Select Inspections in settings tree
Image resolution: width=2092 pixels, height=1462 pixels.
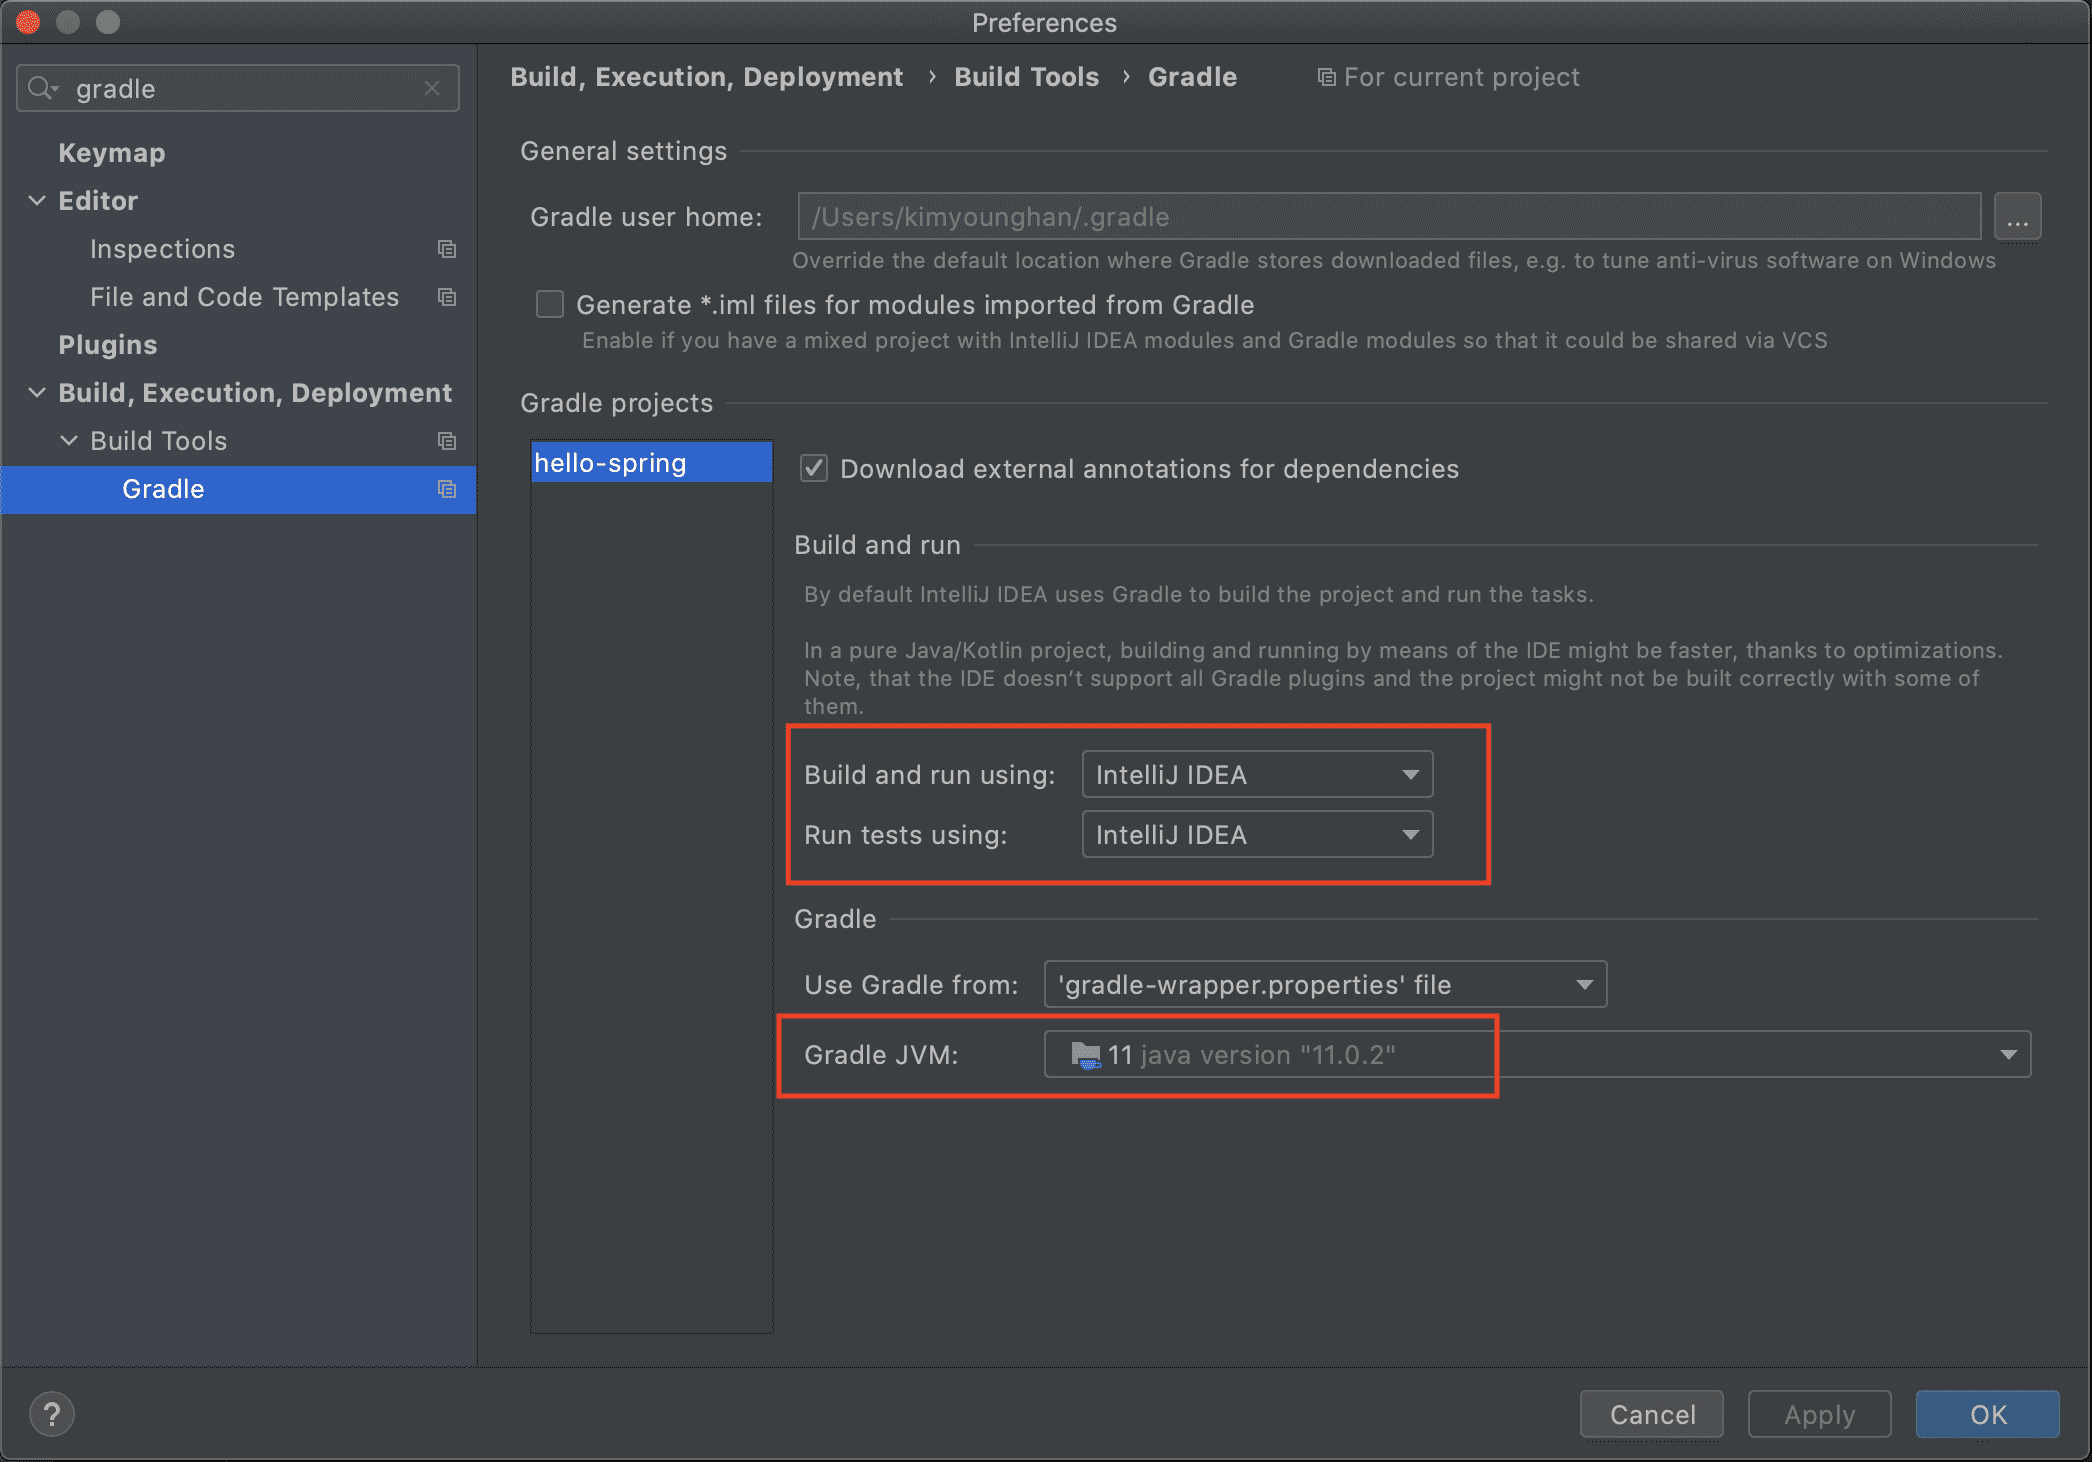point(162,249)
